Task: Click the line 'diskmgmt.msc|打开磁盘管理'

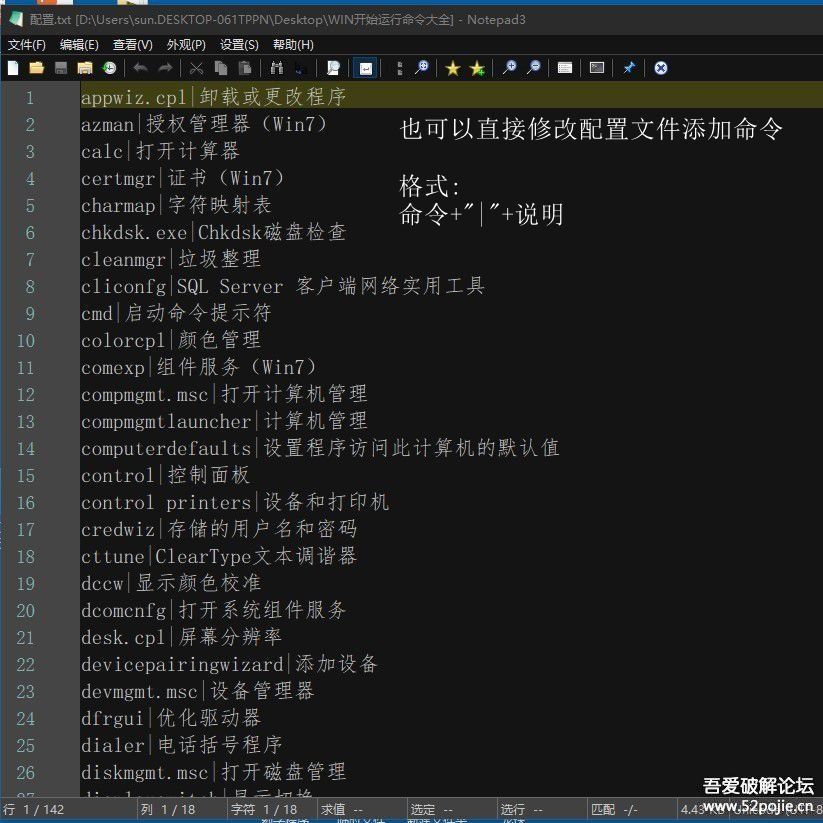Action: tap(214, 773)
